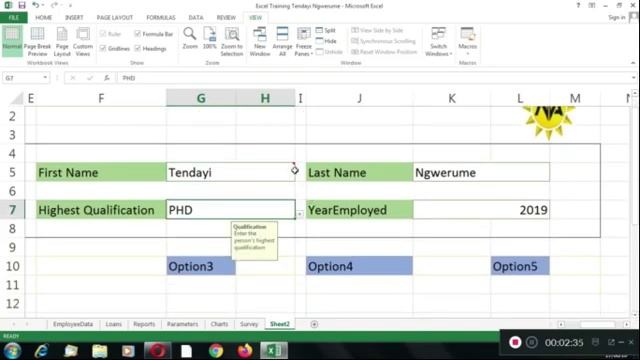Switch to Normal workbook view
This screenshot has height=360, width=640.
pos(12,41)
